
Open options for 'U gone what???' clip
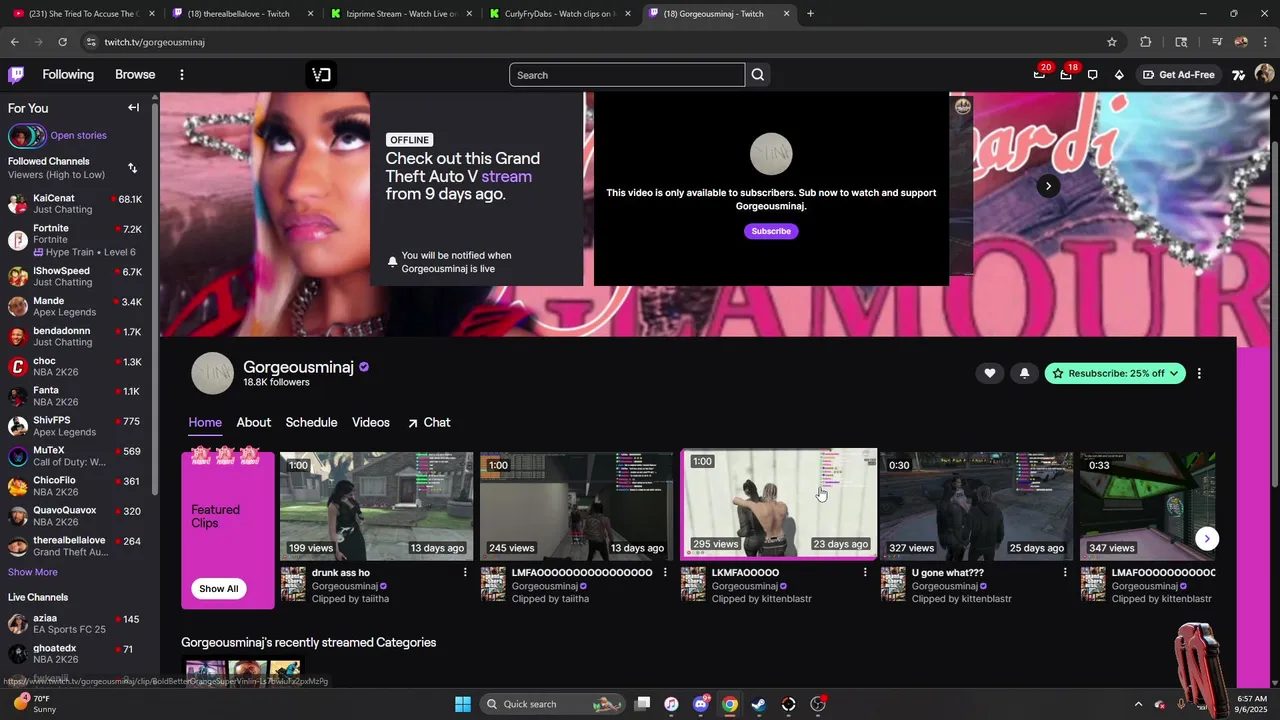(1065, 573)
